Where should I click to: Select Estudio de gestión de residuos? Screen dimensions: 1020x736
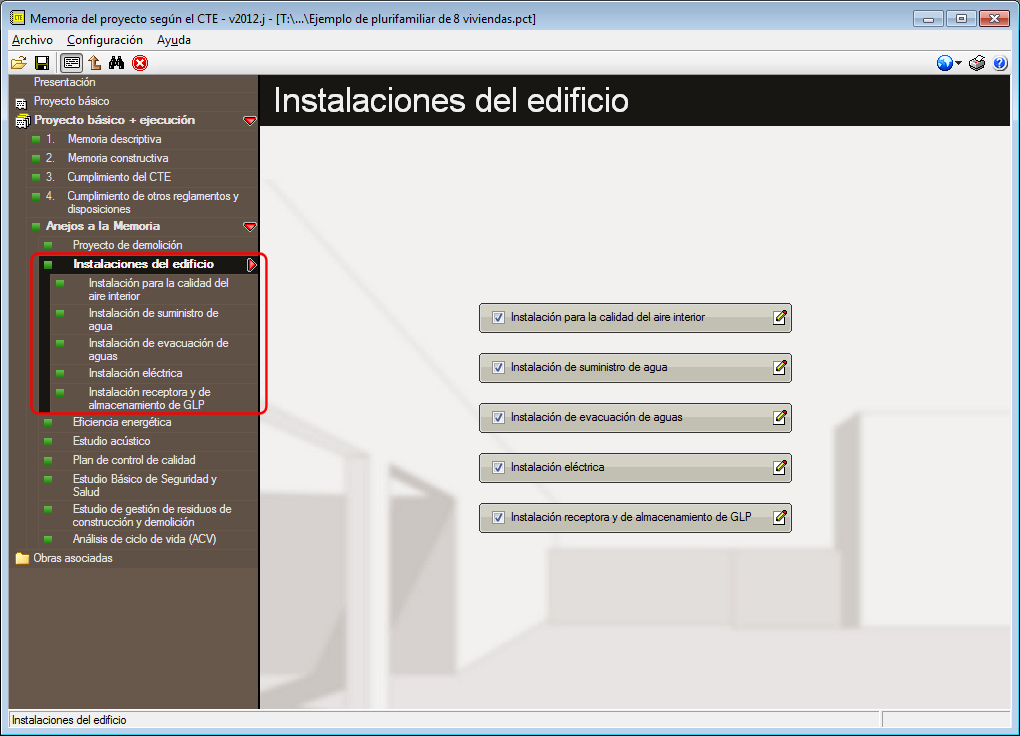point(152,515)
